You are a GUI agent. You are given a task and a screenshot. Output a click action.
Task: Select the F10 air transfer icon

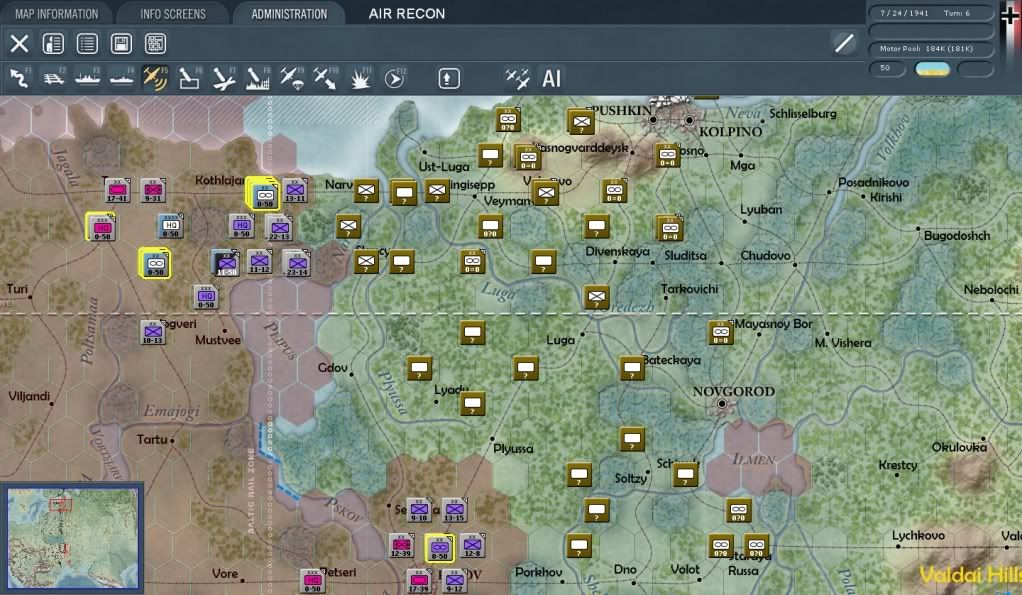click(325, 78)
